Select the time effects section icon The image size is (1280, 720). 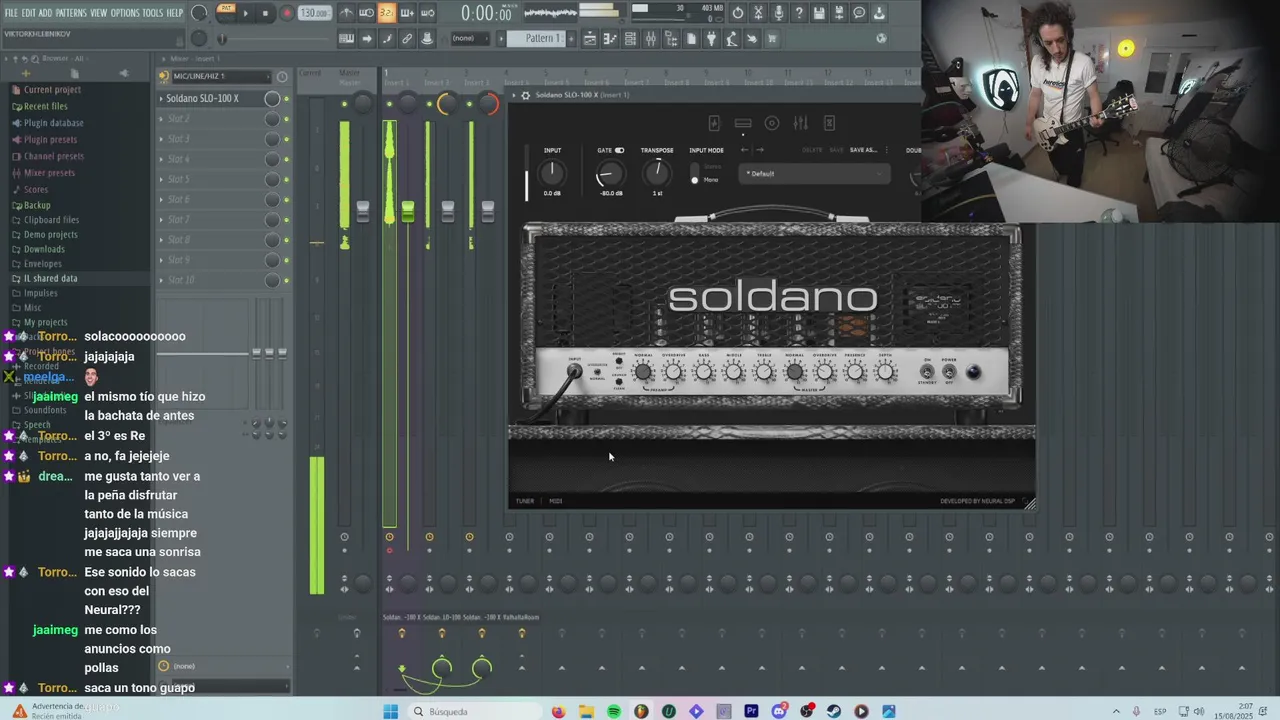click(830, 123)
